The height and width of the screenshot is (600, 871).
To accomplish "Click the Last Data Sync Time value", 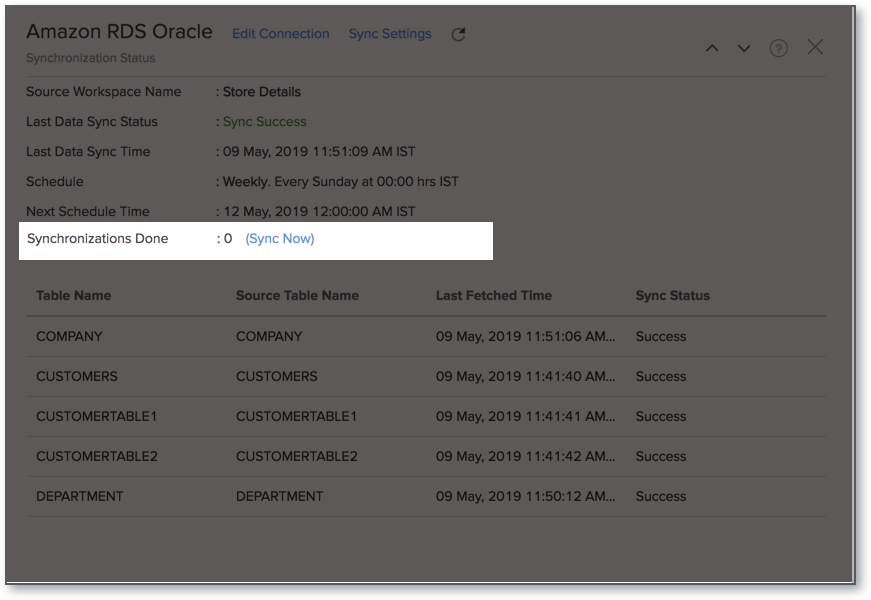I will 319,152.
